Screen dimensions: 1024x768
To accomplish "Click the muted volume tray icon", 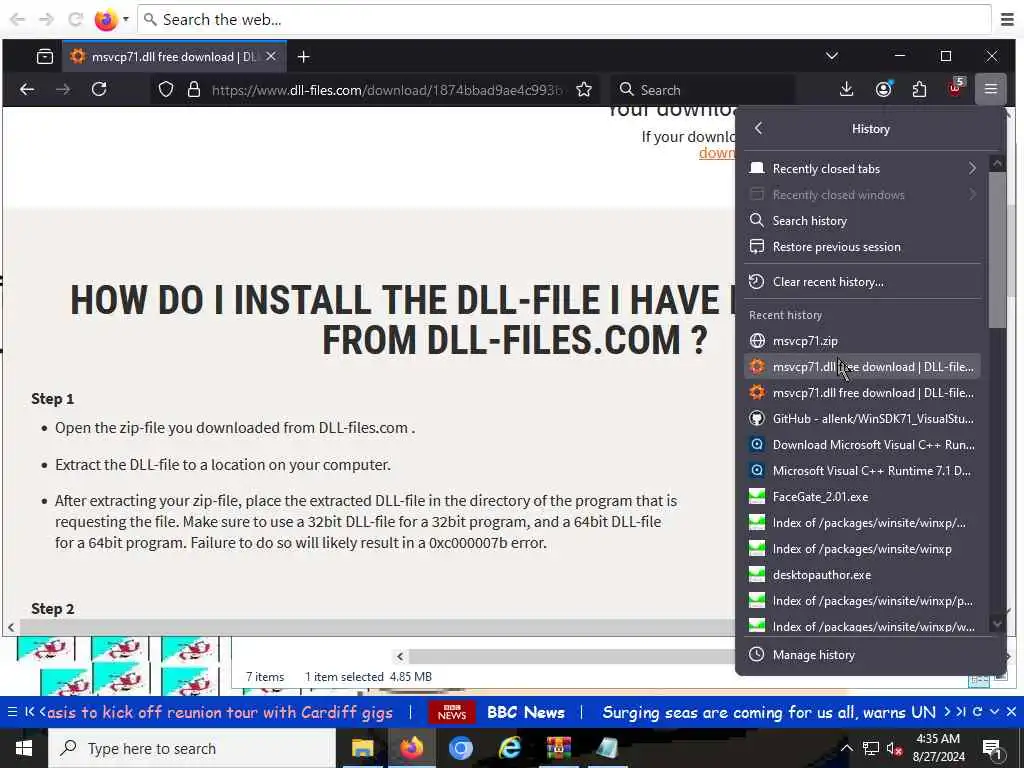I will point(894,748).
